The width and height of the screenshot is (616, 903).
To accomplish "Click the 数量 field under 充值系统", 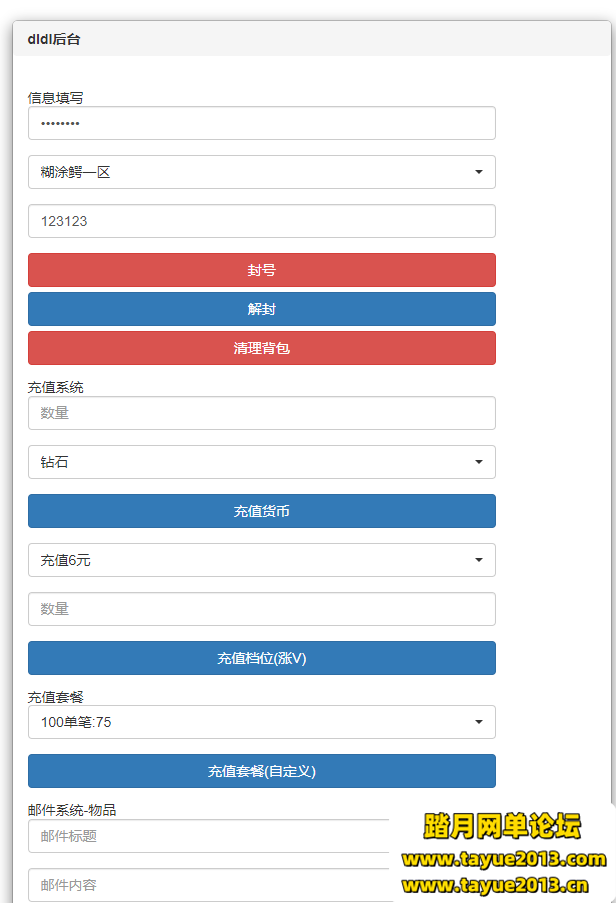I will pyautogui.click(x=261, y=413).
